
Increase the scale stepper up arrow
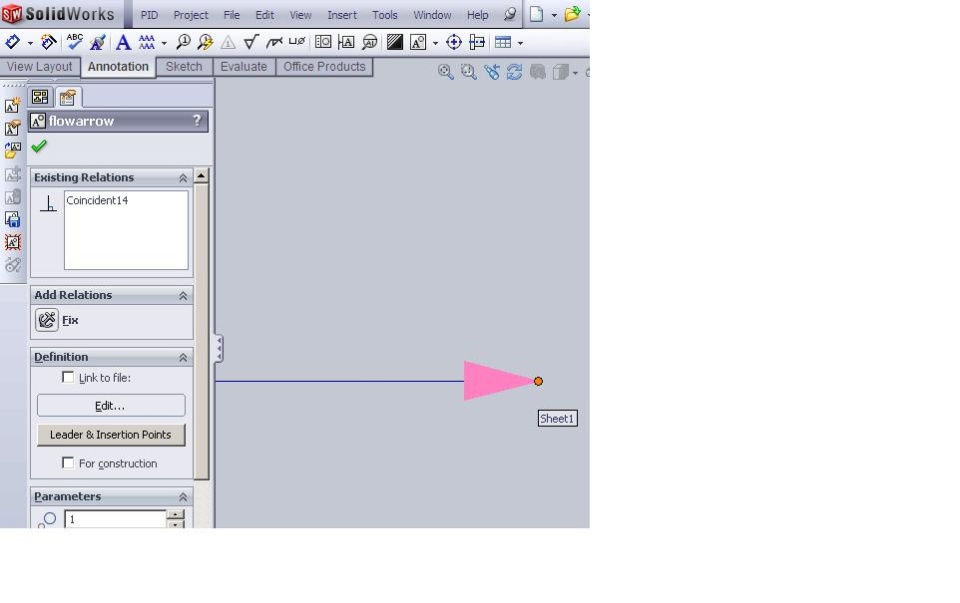pyautogui.click(x=175, y=515)
